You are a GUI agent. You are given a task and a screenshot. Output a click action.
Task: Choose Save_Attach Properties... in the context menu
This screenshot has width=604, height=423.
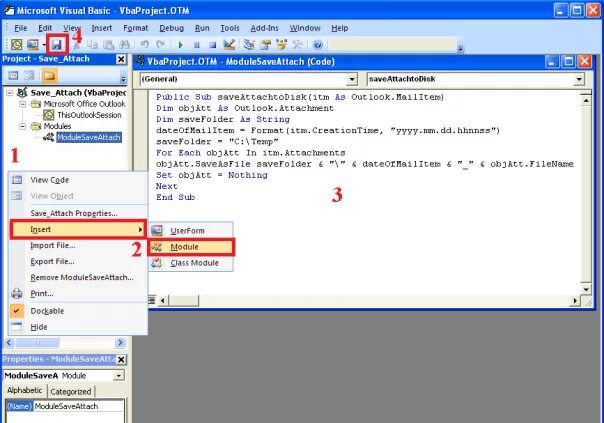point(78,213)
